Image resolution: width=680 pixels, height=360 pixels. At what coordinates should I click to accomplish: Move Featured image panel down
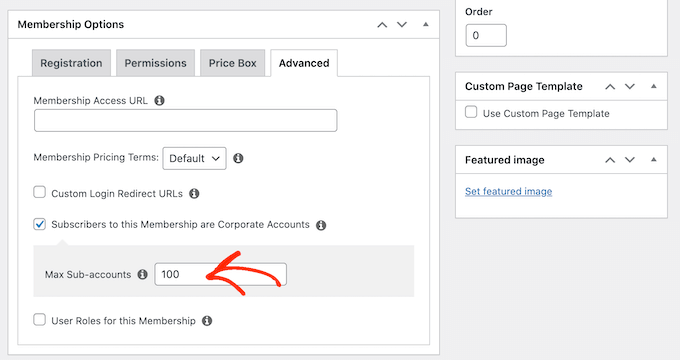click(630, 160)
